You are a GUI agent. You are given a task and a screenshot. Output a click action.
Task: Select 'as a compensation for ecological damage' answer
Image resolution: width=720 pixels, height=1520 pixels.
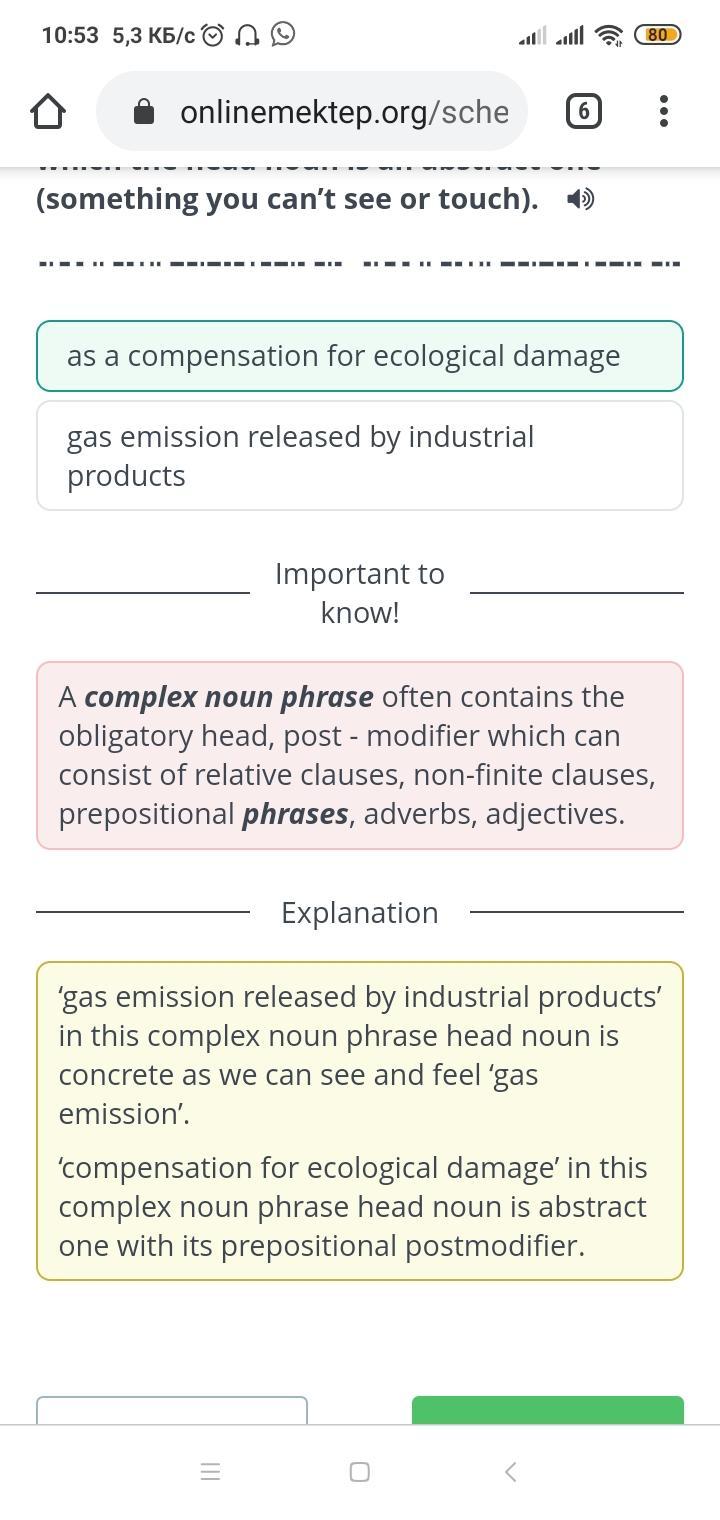360,356
